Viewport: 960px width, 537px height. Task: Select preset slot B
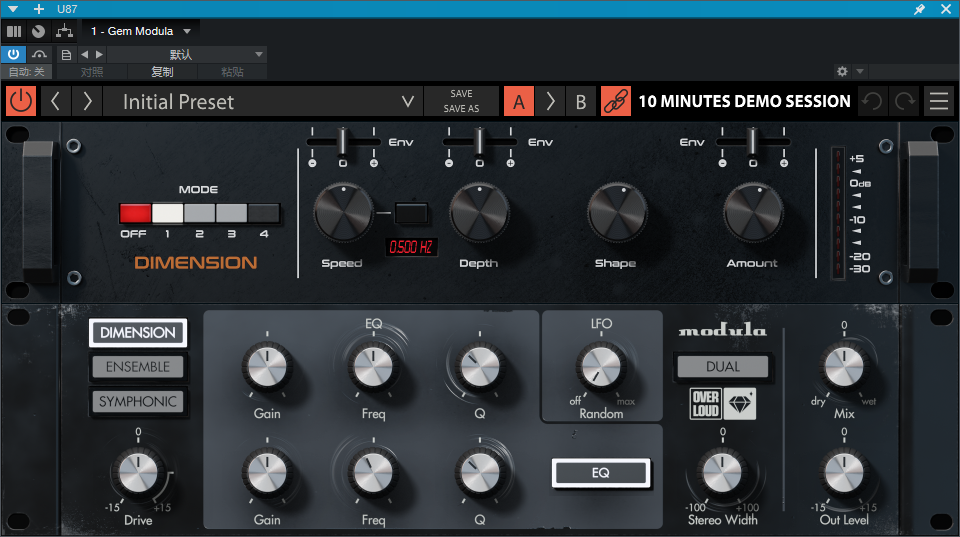click(x=581, y=101)
